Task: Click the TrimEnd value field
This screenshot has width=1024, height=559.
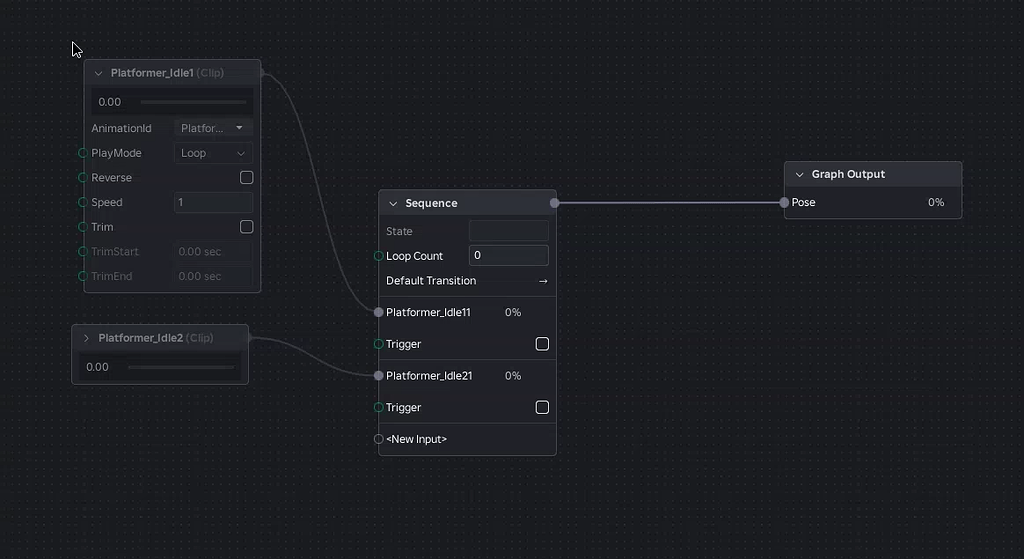Action: pos(214,276)
